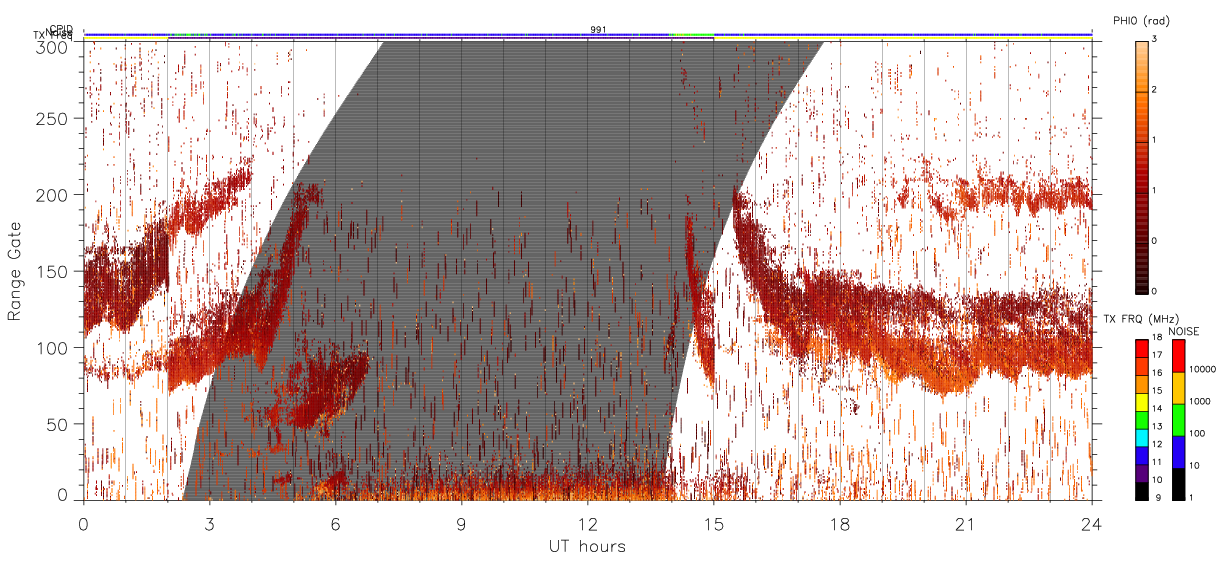The image size is (1228, 567).
Task: Click hour tick 9 on UT axis
Action: (x=462, y=525)
